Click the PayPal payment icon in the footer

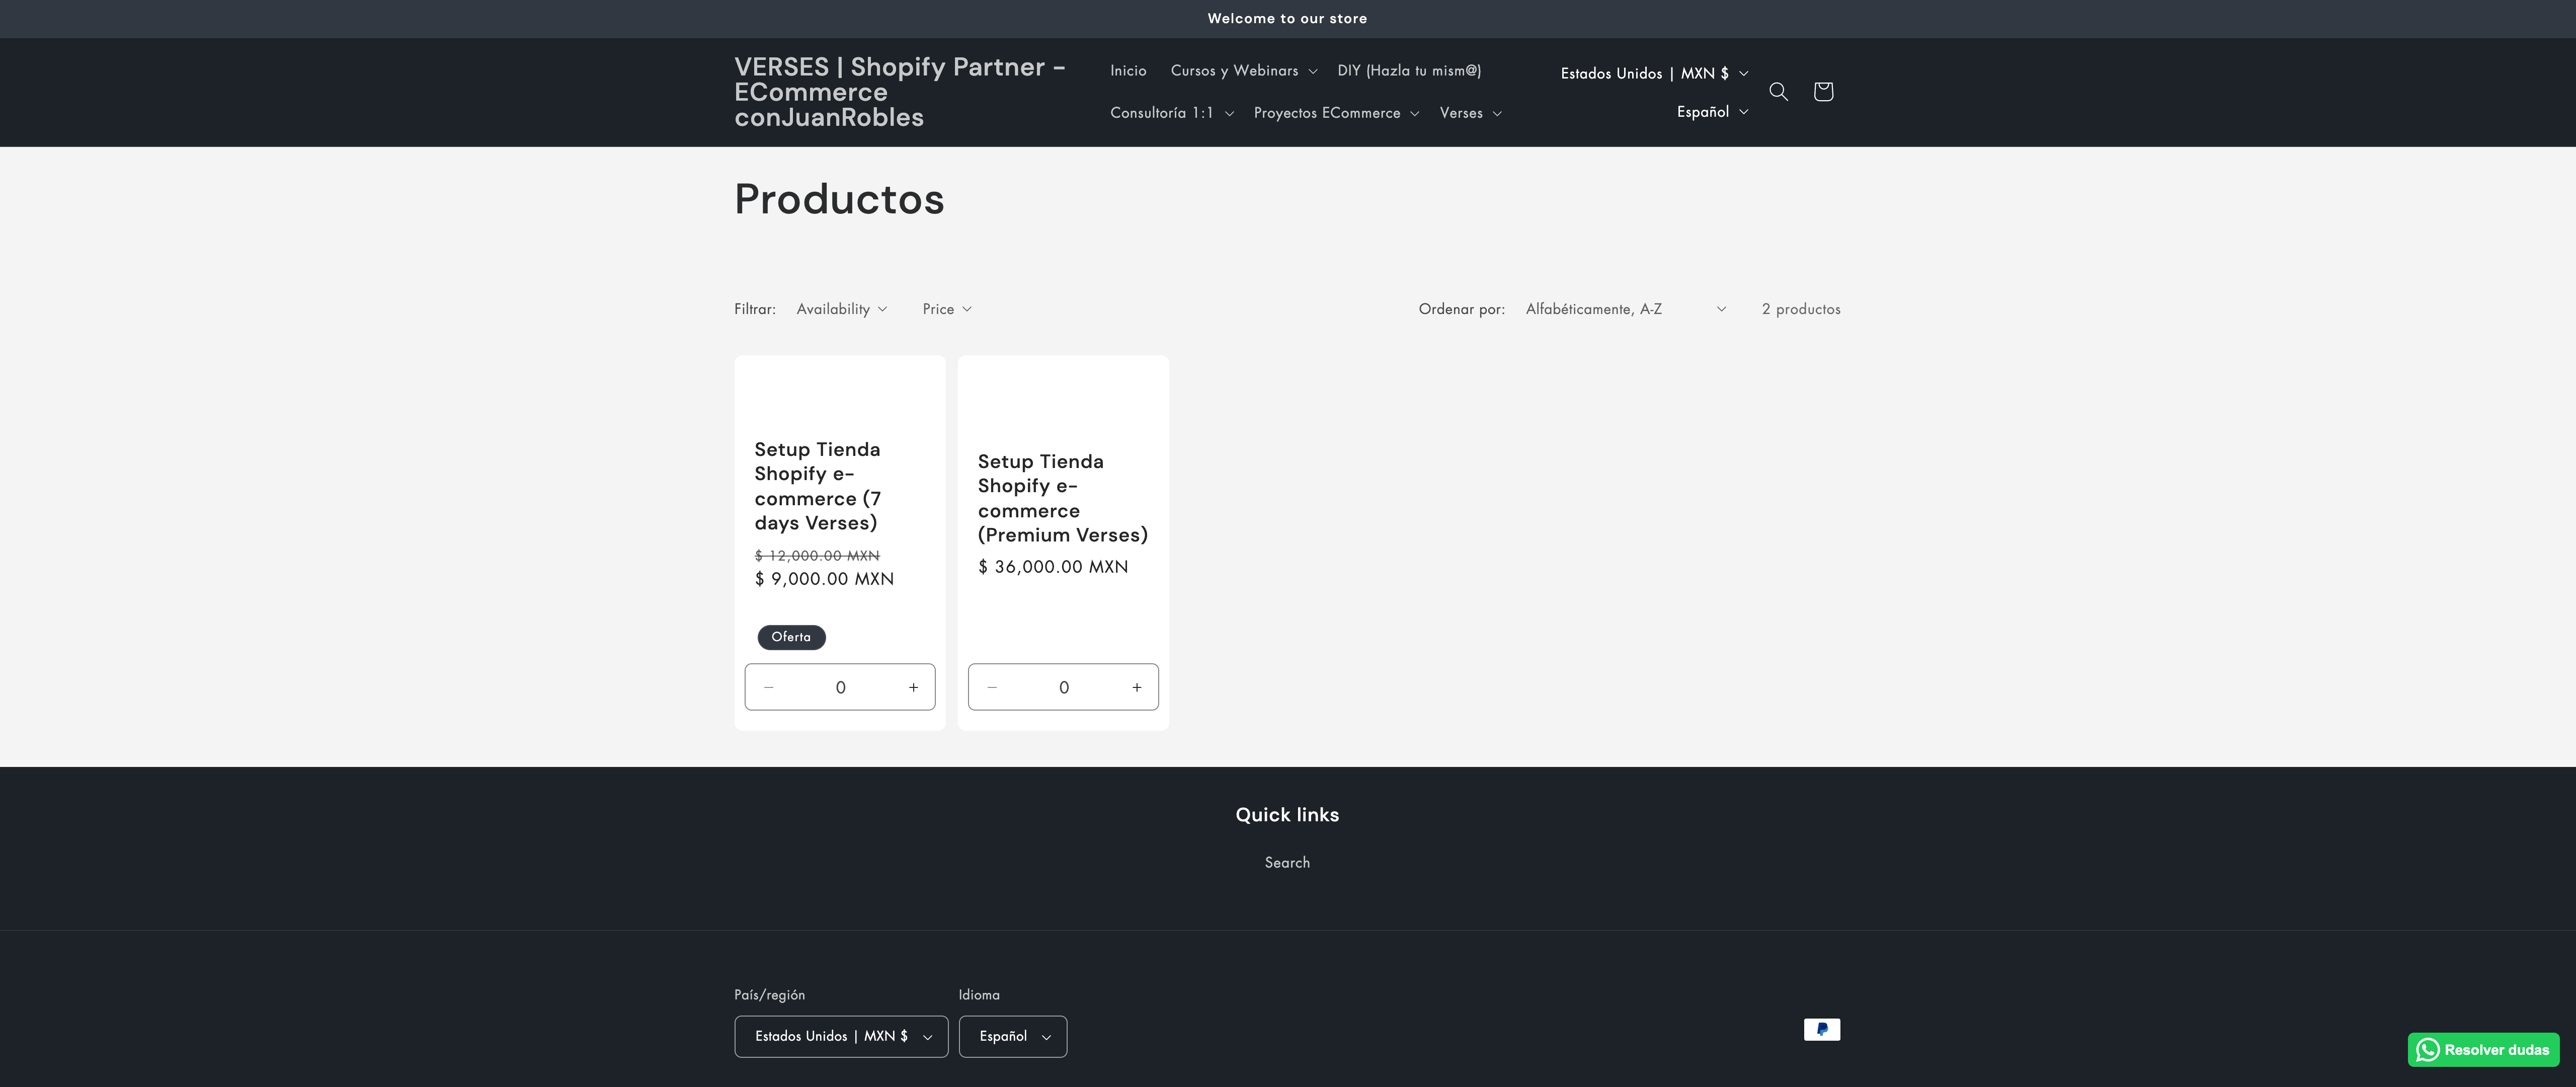(1822, 1029)
